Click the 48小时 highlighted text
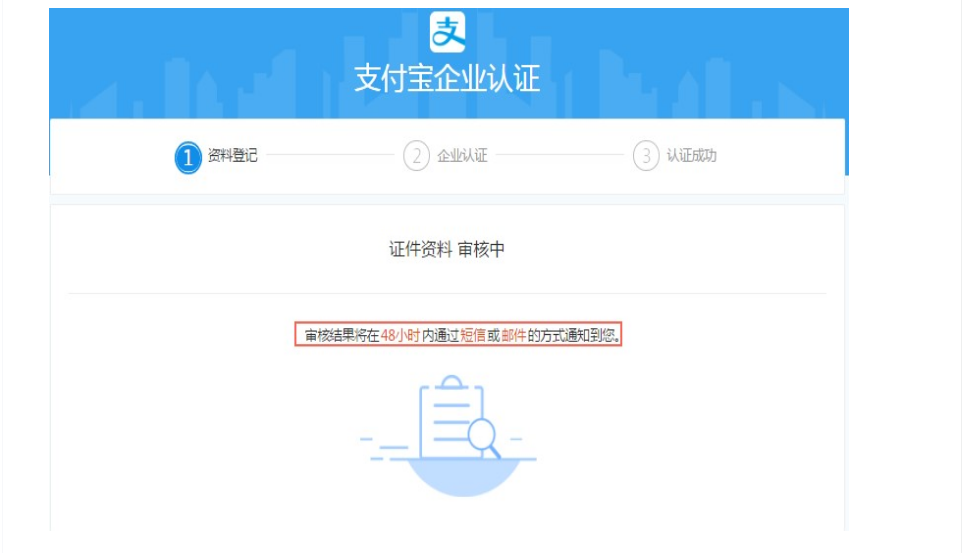This screenshot has height=553, width=962. click(400, 335)
